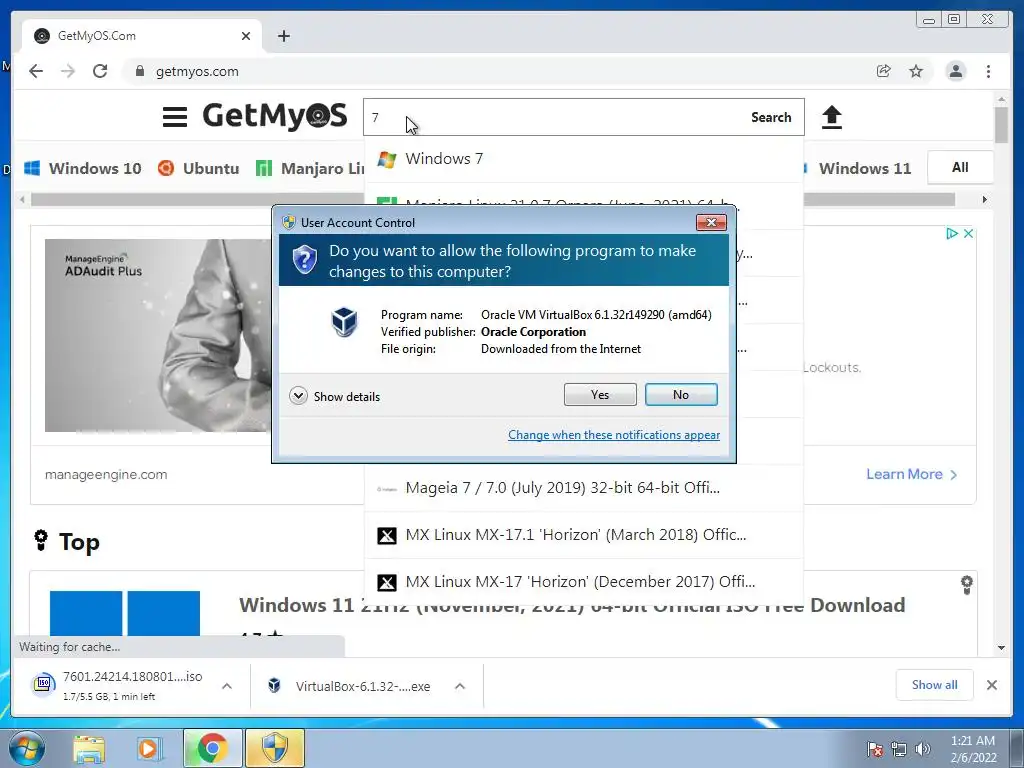Open Change when these notifications appear link
Viewport: 1024px width, 768px height.
[614, 435]
